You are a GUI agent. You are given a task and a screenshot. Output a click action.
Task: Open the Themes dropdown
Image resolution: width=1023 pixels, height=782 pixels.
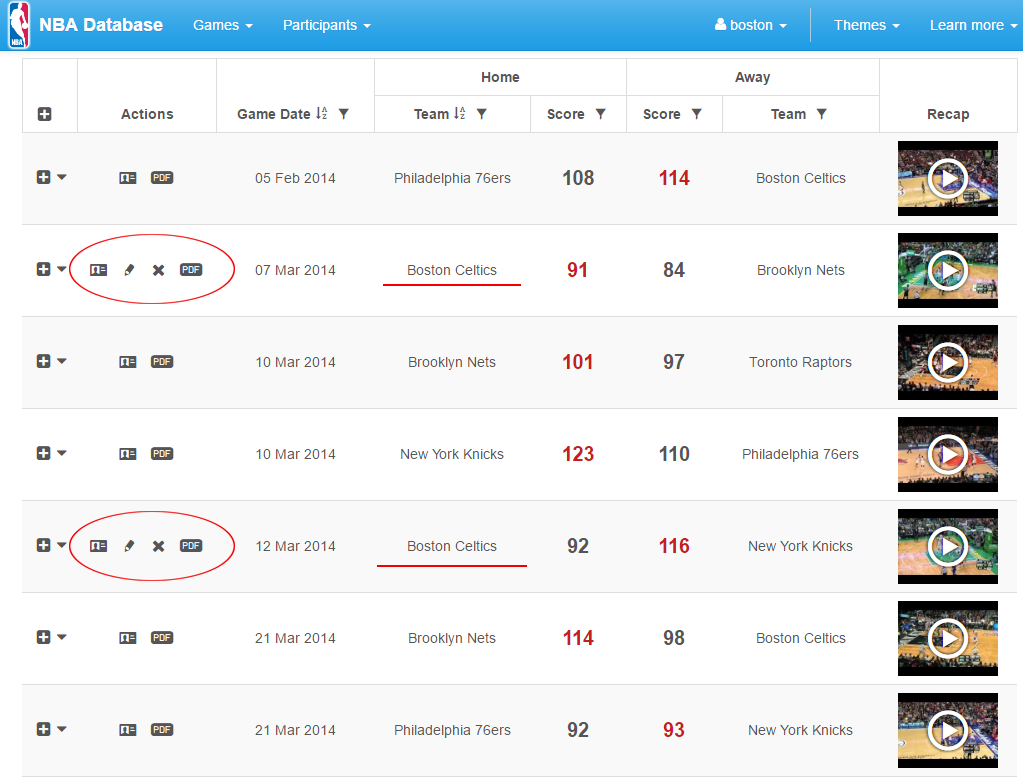[x=866, y=25]
